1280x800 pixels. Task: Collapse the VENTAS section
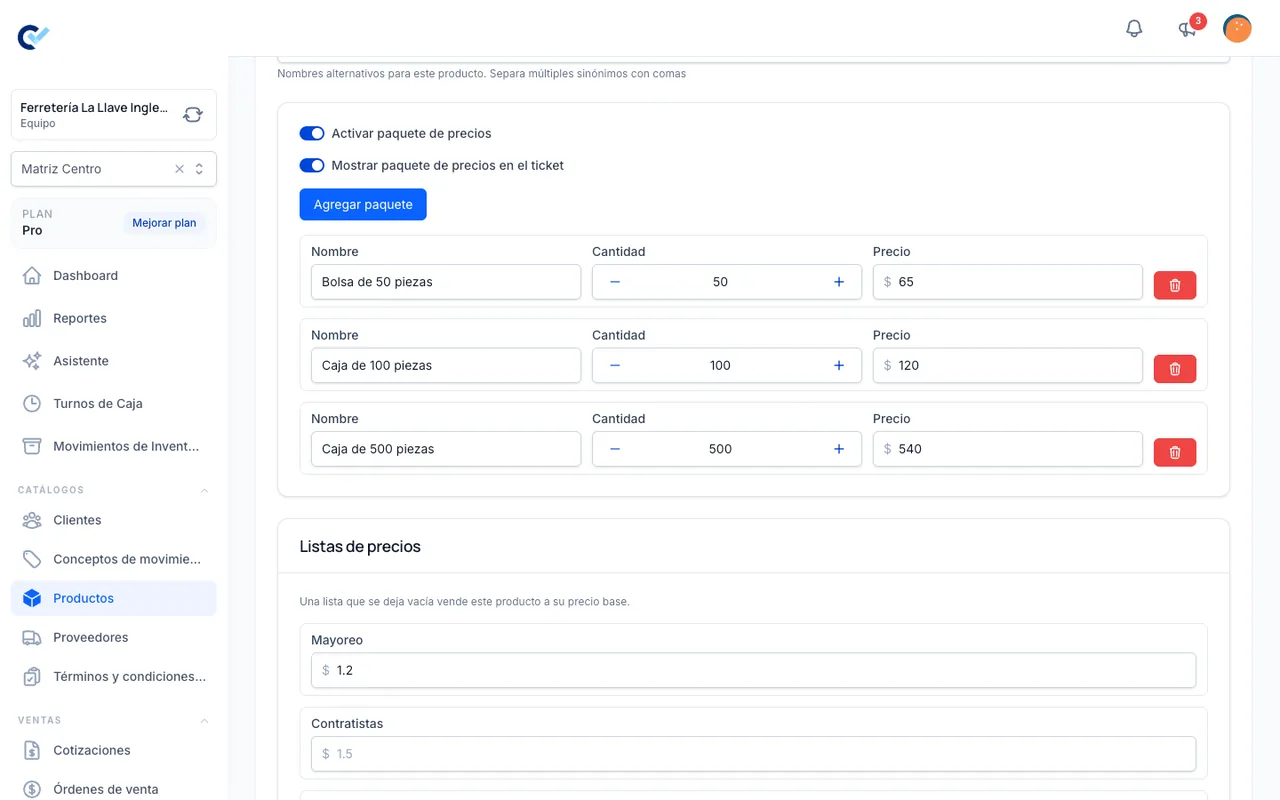[205, 720]
